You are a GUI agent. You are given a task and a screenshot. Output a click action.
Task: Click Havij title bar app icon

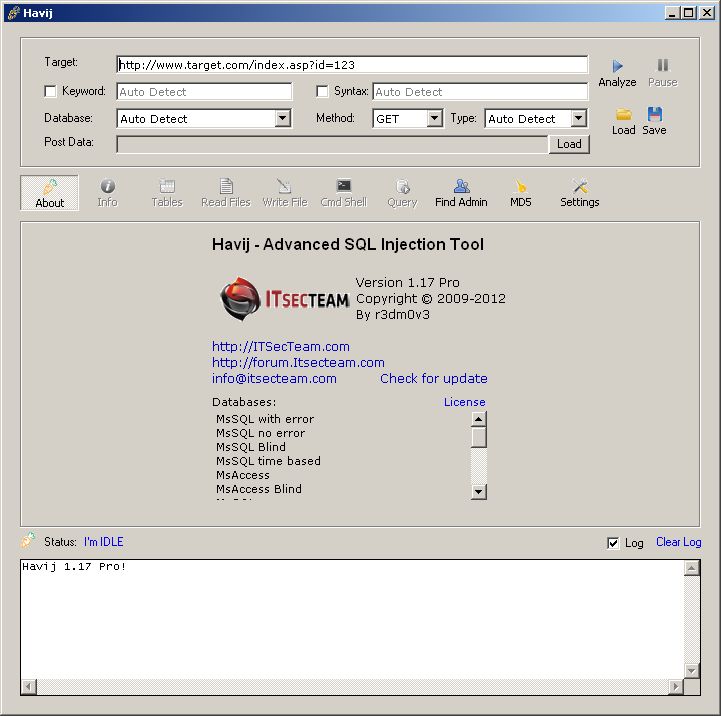pyautogui.click(x=14, y=13)
